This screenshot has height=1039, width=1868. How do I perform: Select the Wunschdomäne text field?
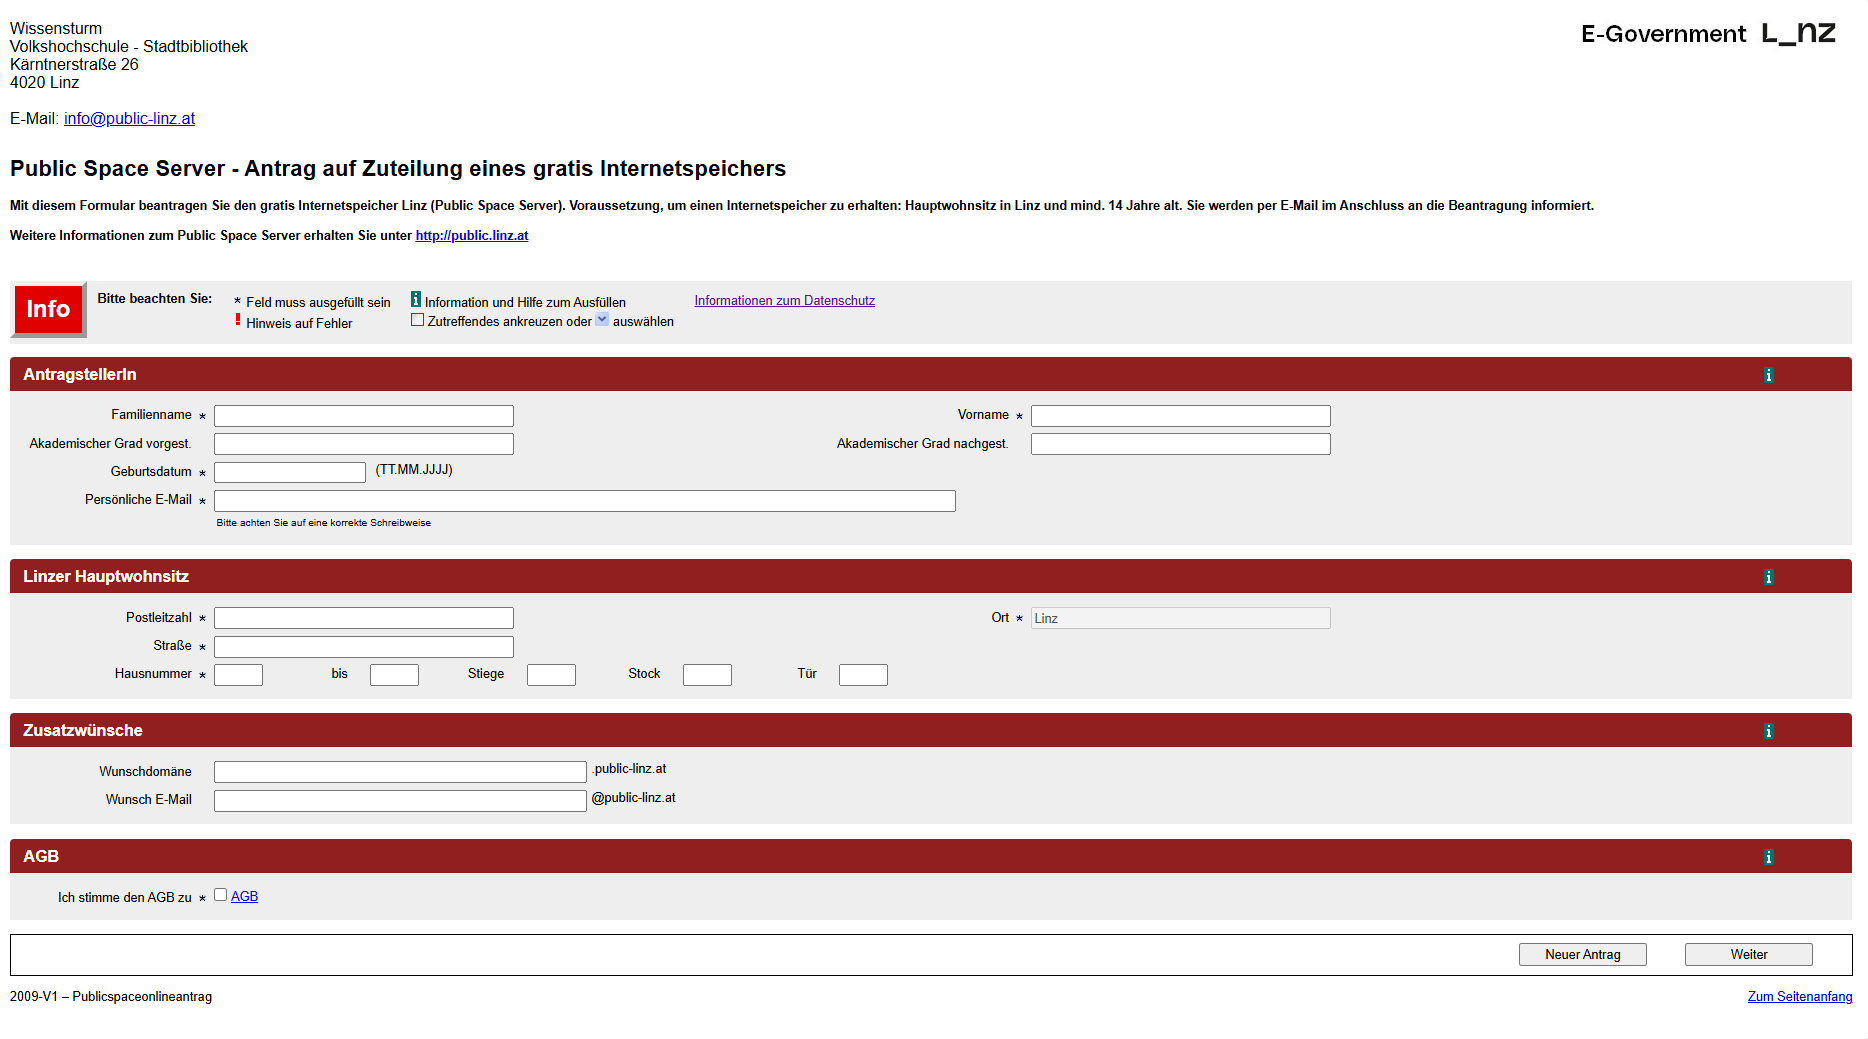(x=400, y=772)
